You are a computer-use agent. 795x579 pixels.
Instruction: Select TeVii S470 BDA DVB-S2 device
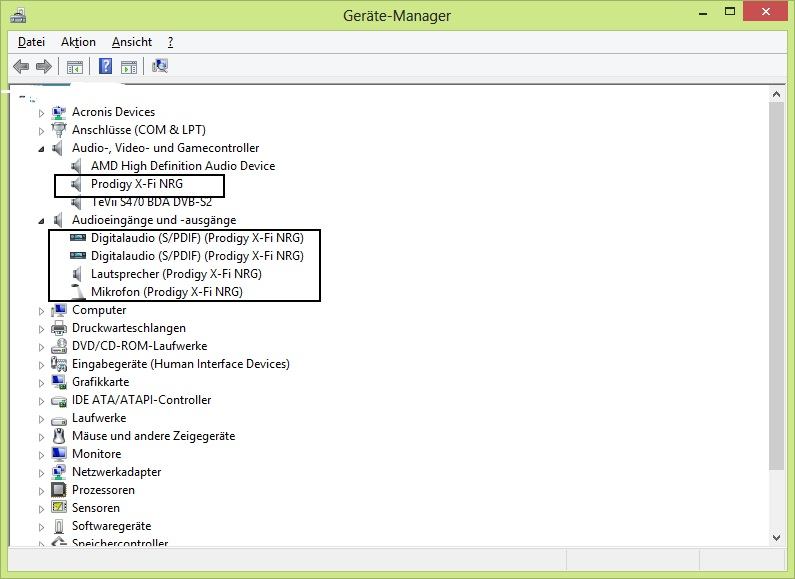coord(152,202)
